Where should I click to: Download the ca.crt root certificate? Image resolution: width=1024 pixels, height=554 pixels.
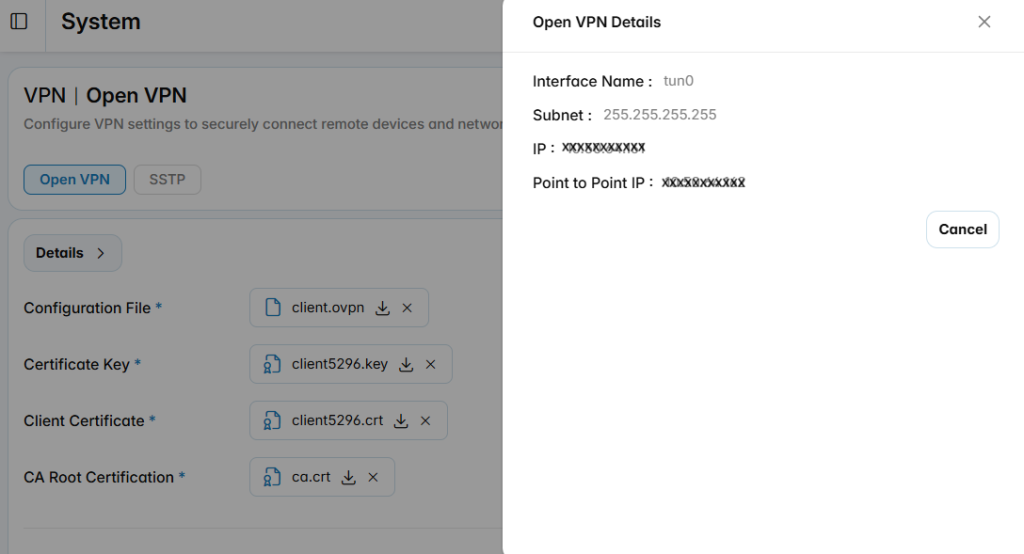click(x=349, y=478)
